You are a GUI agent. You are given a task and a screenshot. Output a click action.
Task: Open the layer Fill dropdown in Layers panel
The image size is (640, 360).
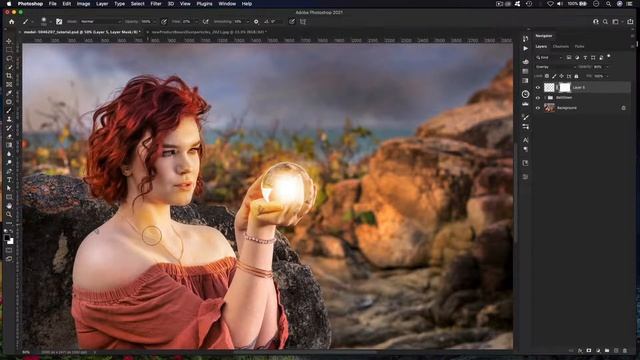tap(606, 76)
